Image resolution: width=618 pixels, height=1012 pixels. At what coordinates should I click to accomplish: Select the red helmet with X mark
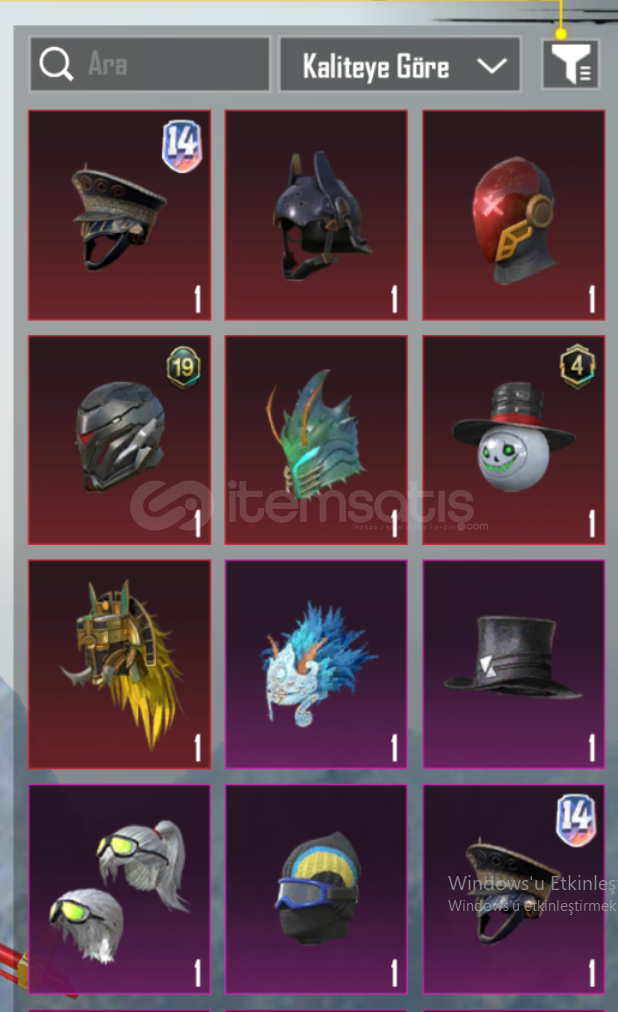[513, 215]
